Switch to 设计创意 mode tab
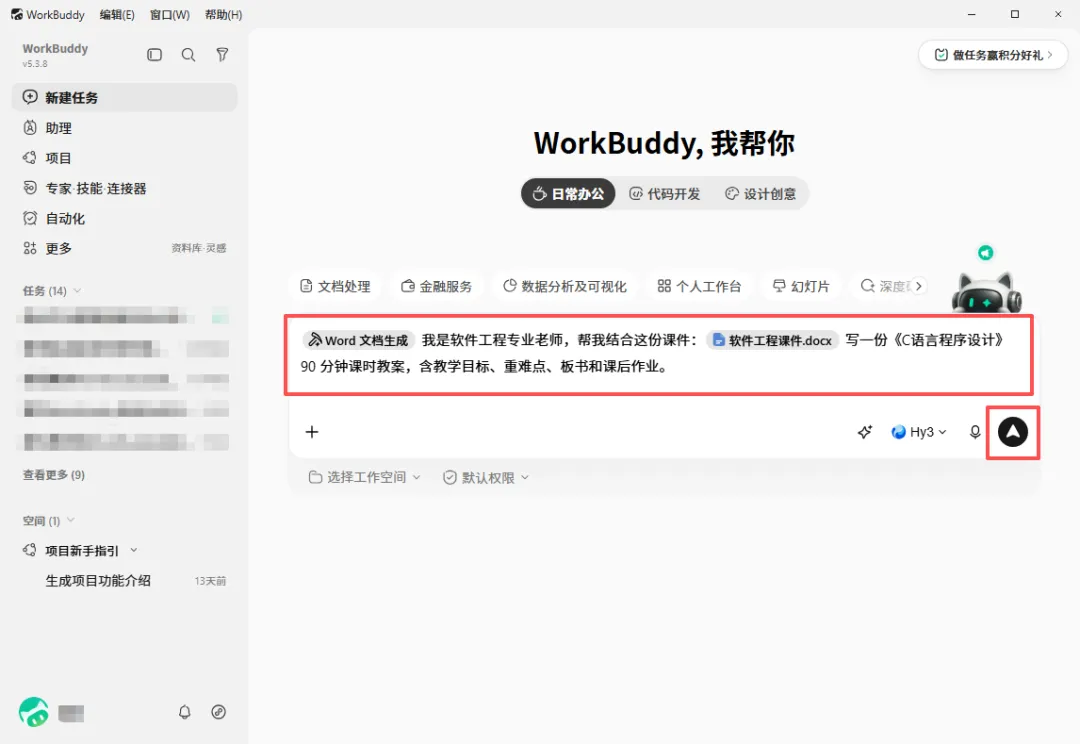This screenshot has width=1080, height=744. (760, 194)
